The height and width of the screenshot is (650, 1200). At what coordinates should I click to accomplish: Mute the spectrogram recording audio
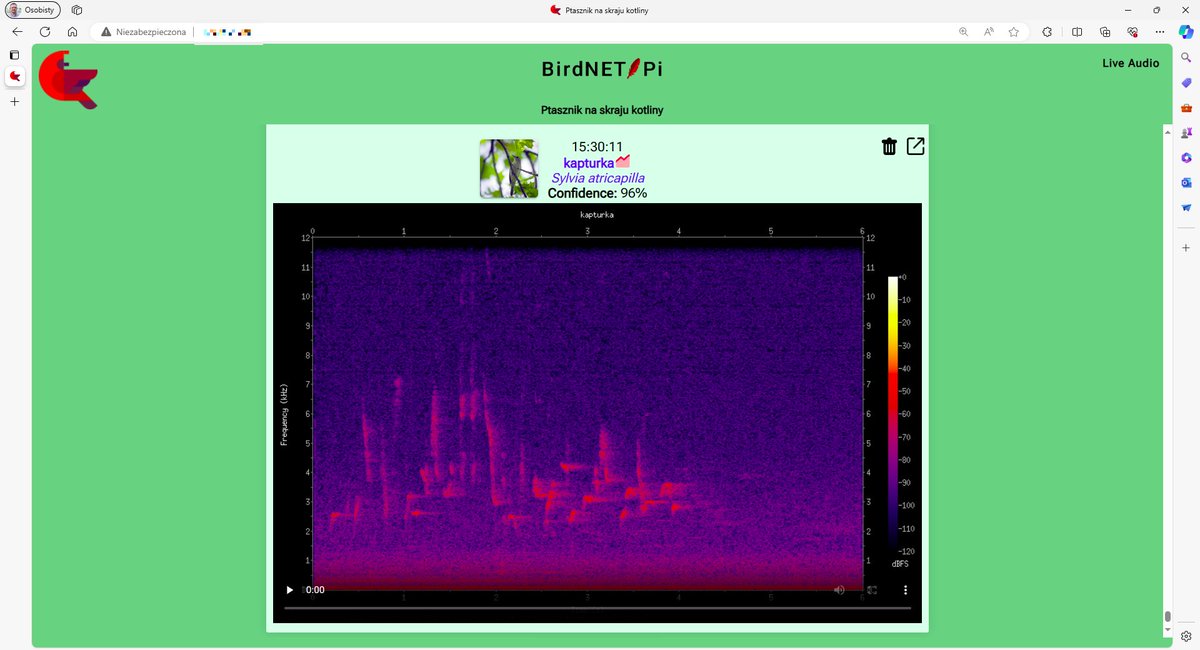[x=839, y=590]
